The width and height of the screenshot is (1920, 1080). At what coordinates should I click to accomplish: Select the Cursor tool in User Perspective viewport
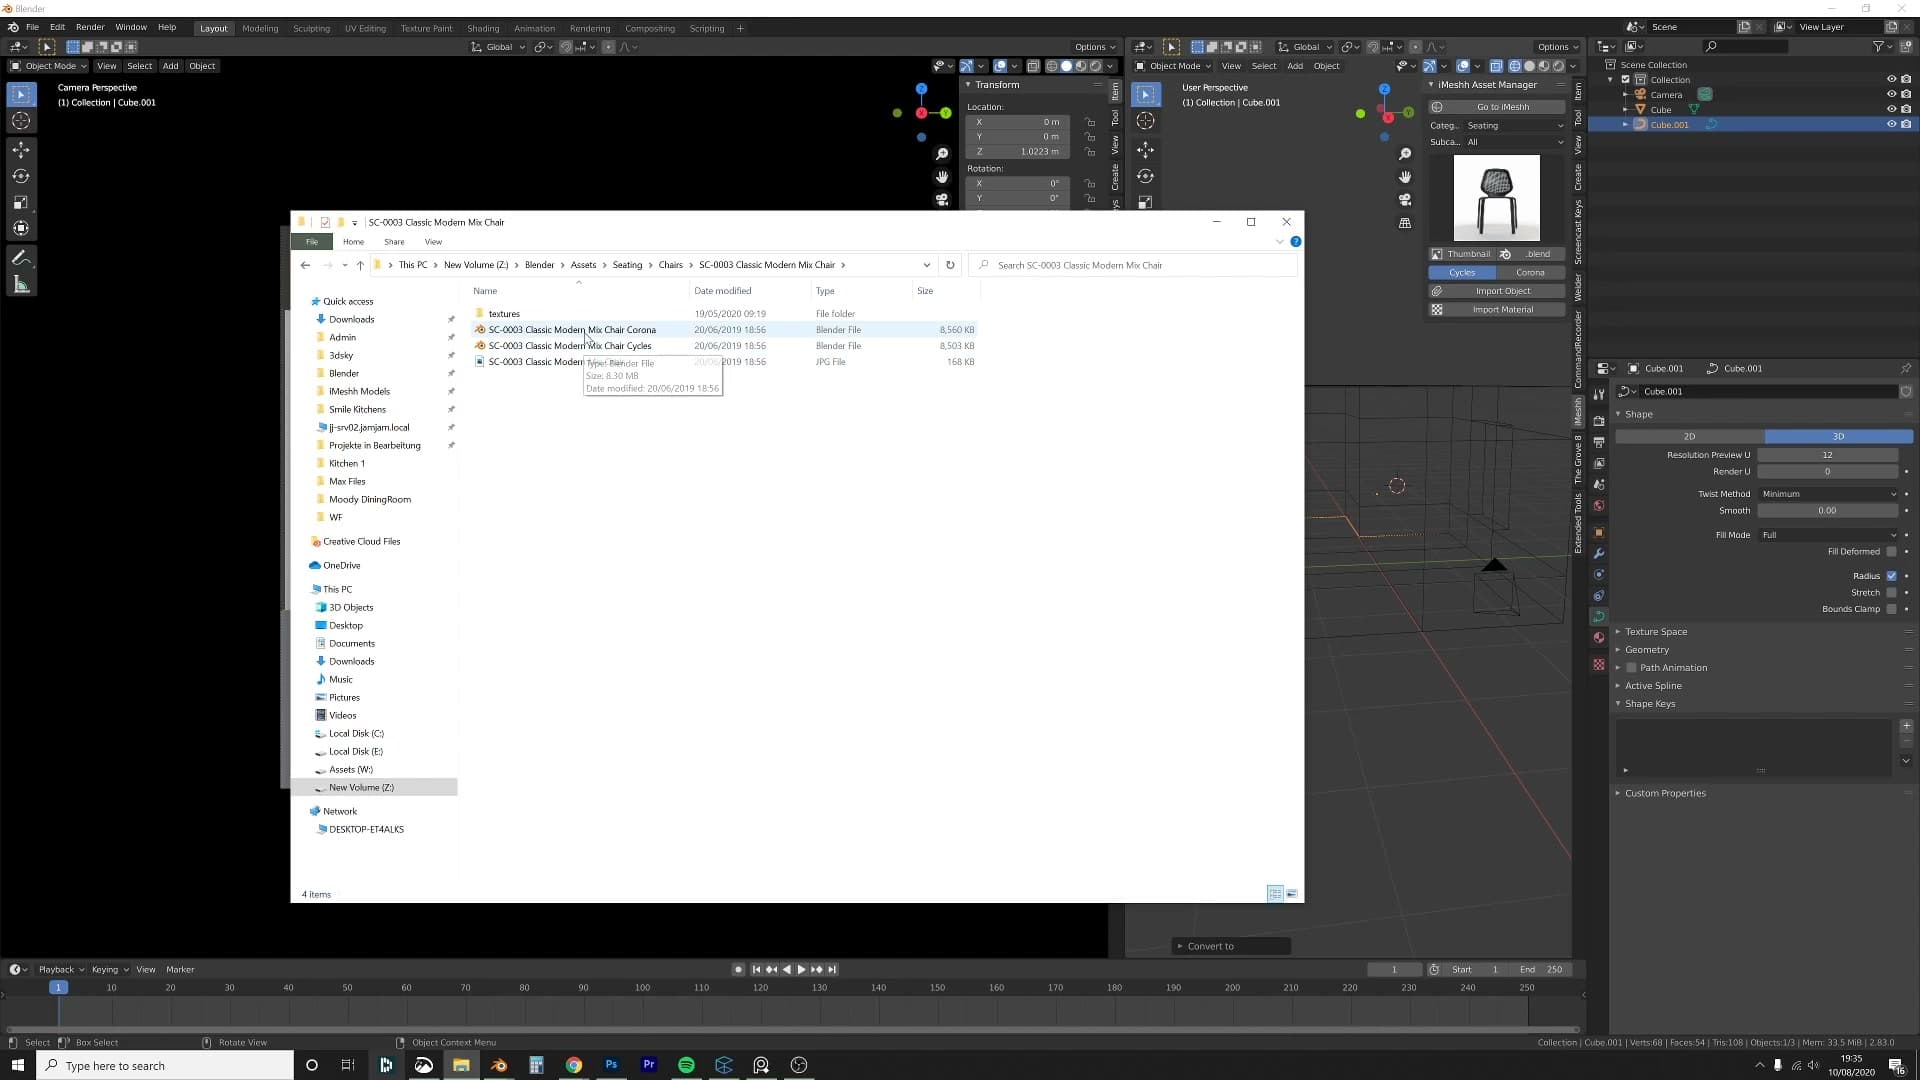(1146, 121)
